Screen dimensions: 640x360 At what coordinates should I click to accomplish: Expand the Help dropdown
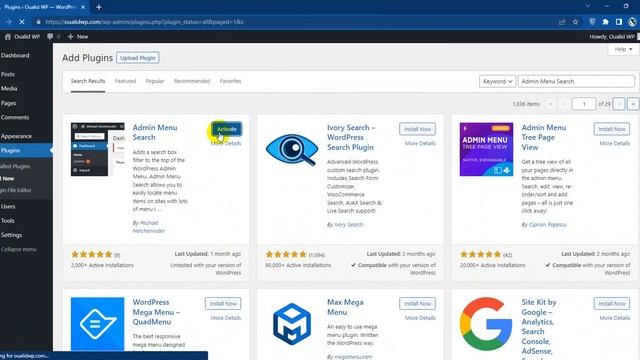tap(623, 49)
